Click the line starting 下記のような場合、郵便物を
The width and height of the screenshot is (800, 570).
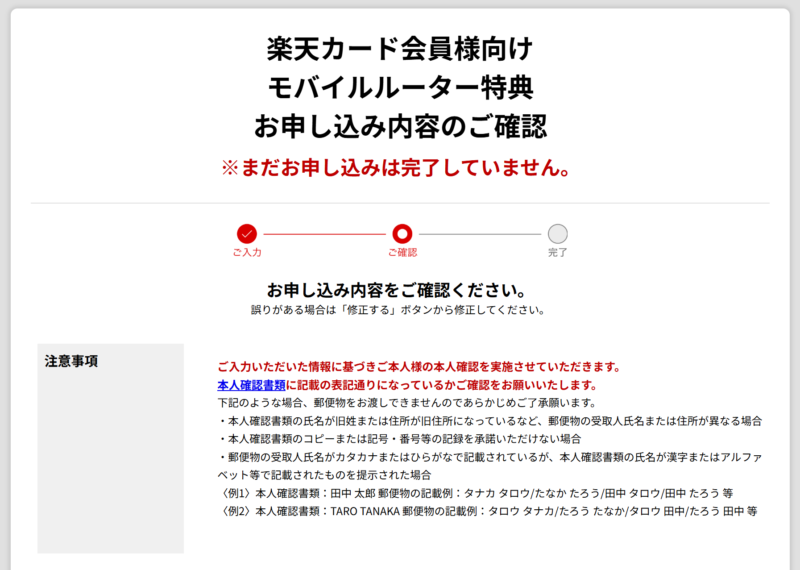coord(407,403)
